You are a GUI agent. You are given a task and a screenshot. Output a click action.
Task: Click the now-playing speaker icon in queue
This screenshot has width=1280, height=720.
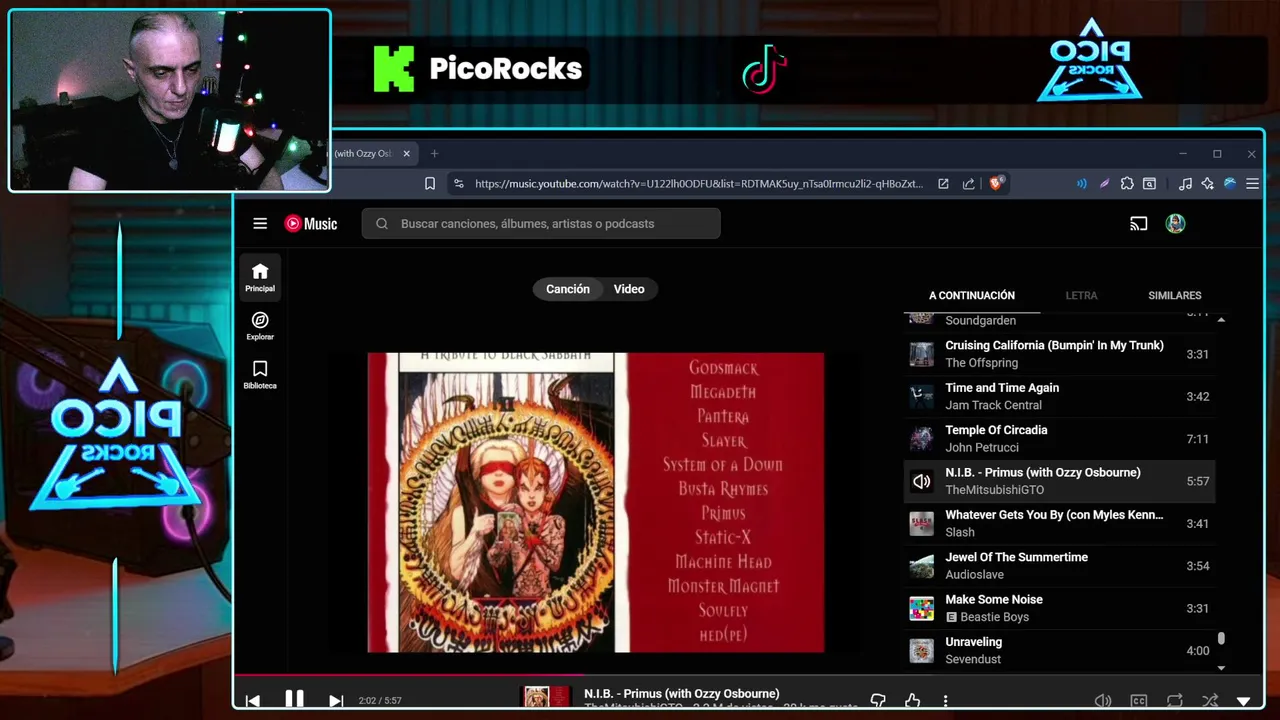point(921,481)
